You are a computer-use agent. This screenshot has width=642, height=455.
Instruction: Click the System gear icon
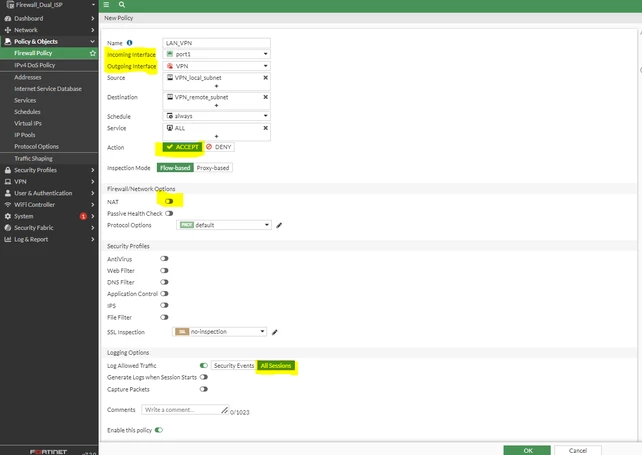tap(8, 216)
